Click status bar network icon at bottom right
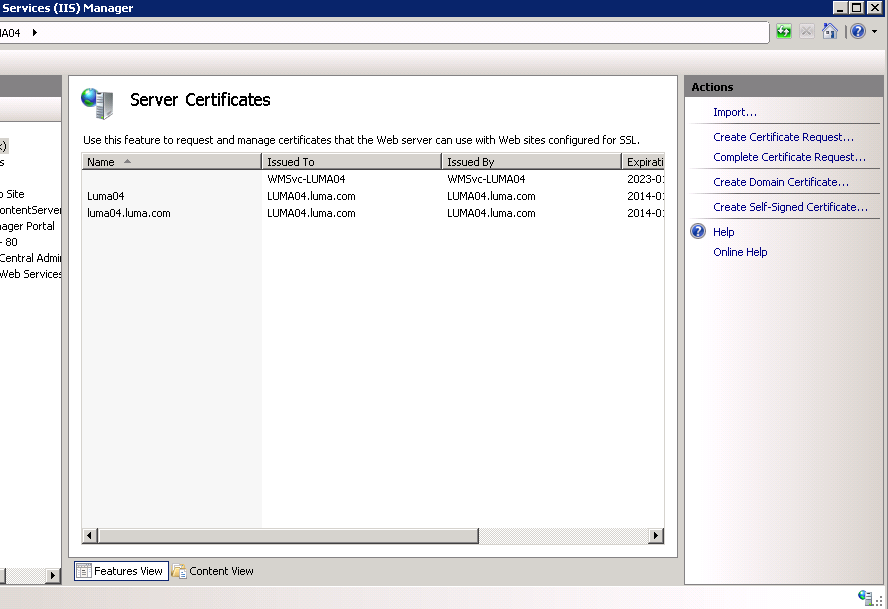Image resolution: width=888 pixels, height=609 pixels. [865, 597]
